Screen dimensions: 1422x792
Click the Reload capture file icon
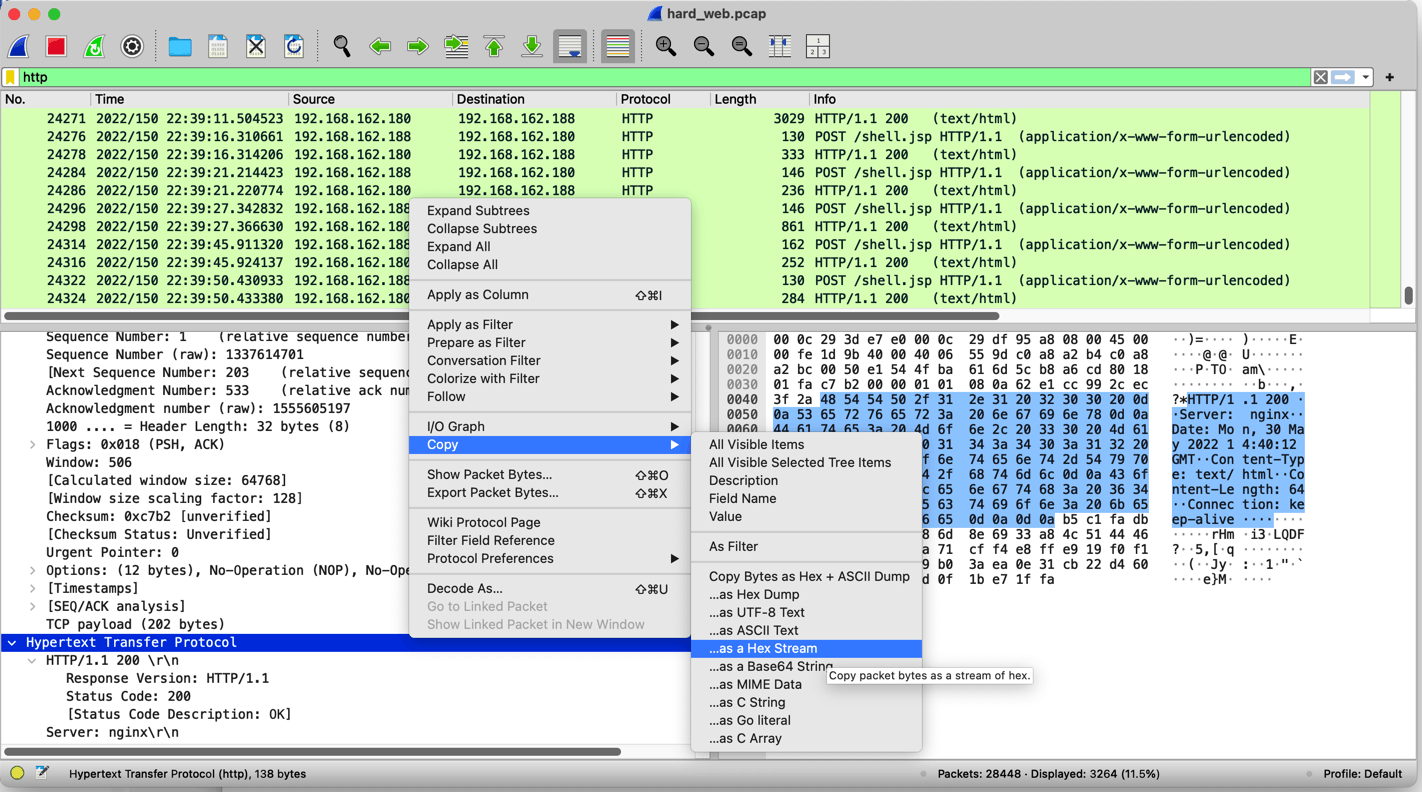click(294, 46)
